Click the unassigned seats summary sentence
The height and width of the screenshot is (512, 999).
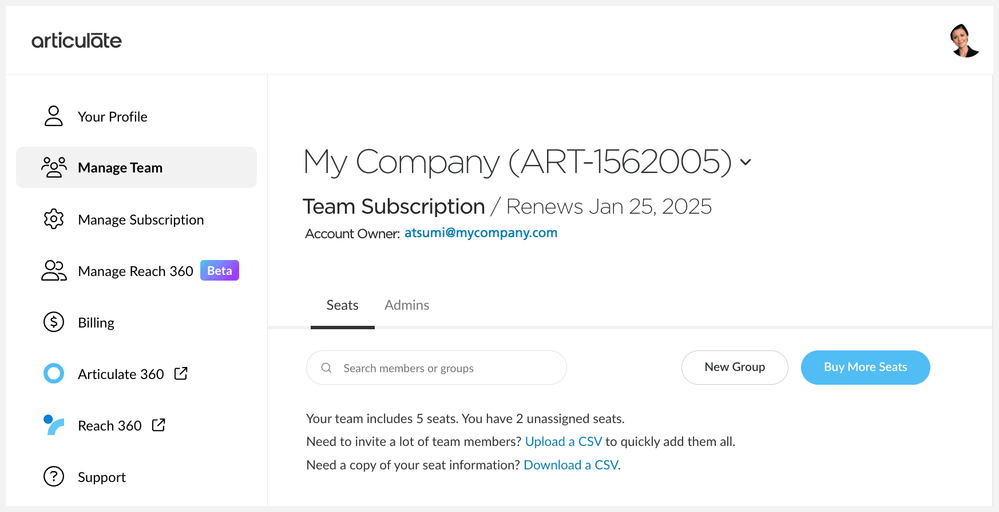point(465,419)
